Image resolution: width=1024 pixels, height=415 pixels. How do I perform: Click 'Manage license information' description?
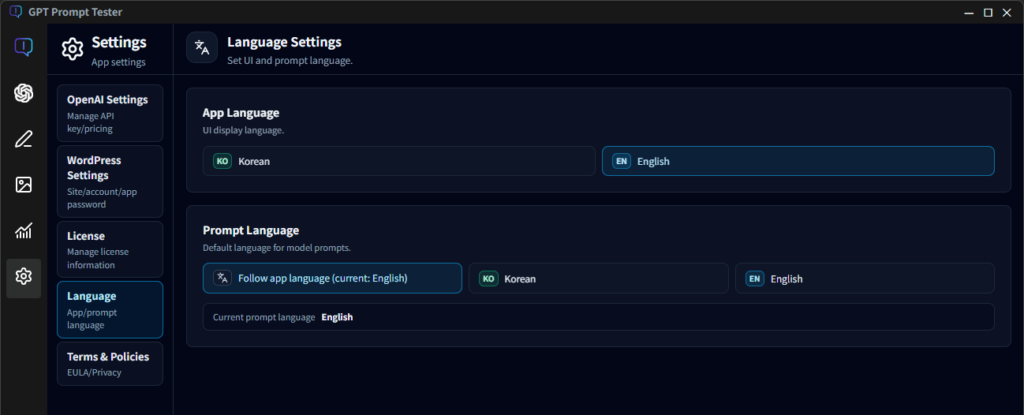(98, 258)
